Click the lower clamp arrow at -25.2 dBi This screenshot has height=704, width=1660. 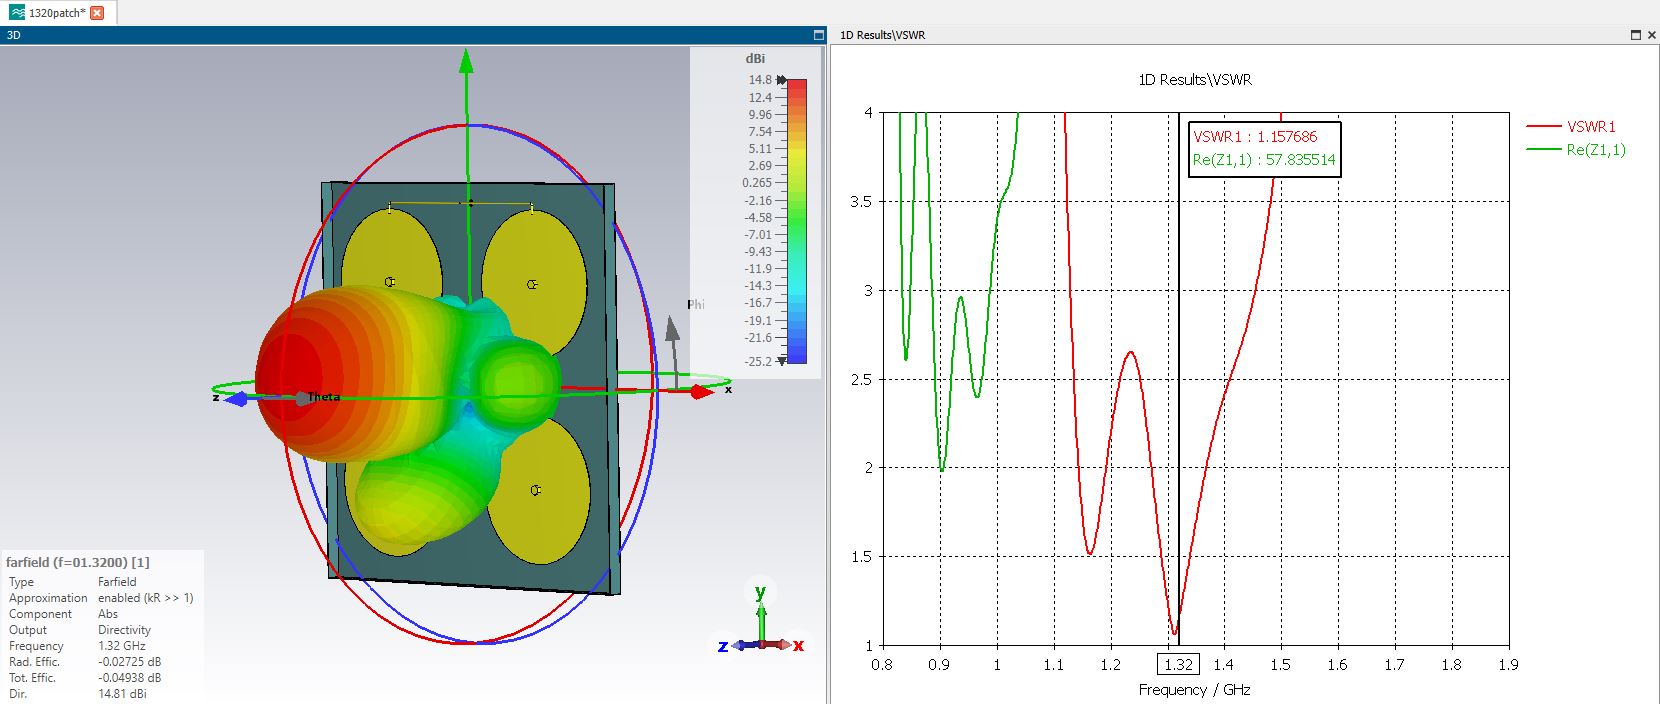[782, 360]
